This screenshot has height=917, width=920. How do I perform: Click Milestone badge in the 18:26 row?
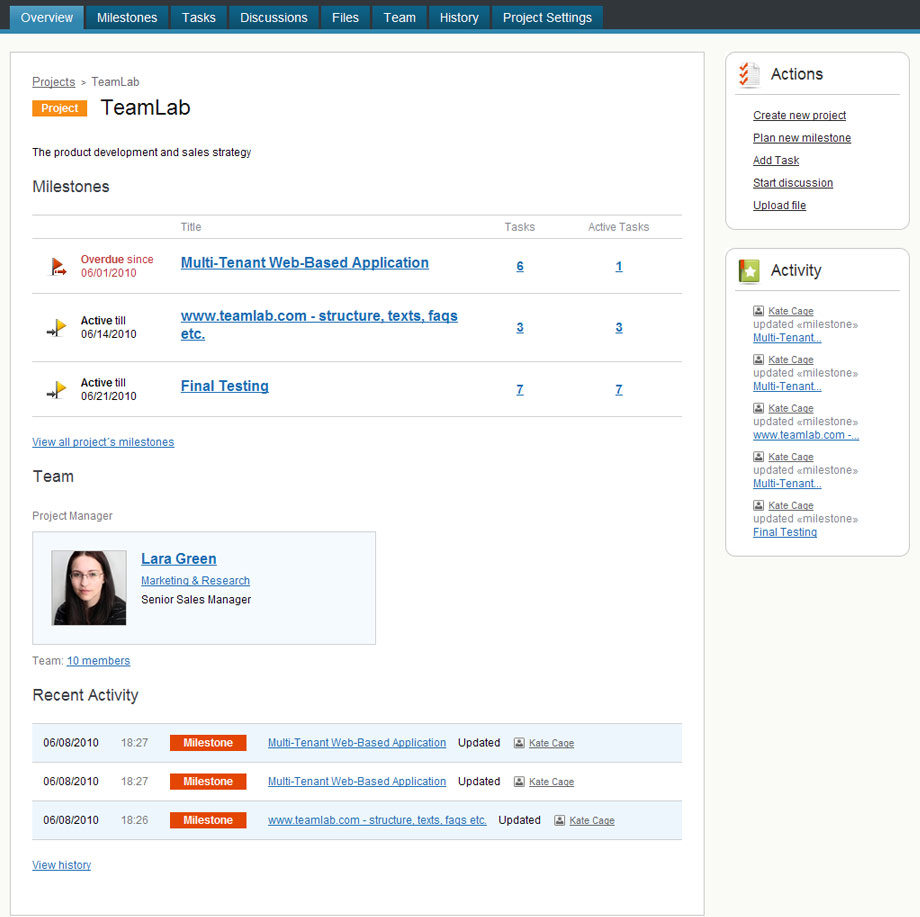click(x=208, y=820)
